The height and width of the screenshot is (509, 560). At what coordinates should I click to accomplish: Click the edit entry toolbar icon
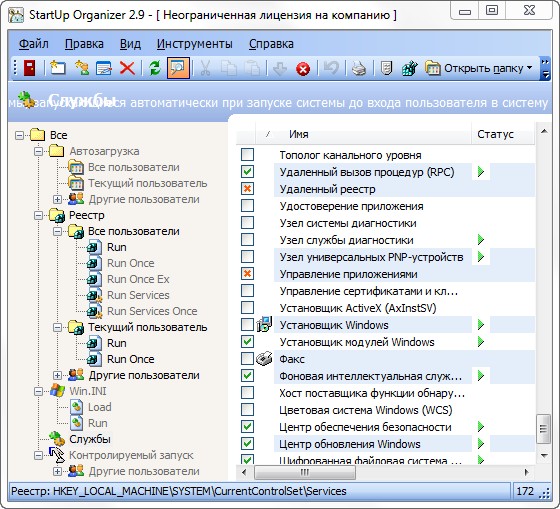(x=104, y=68)
